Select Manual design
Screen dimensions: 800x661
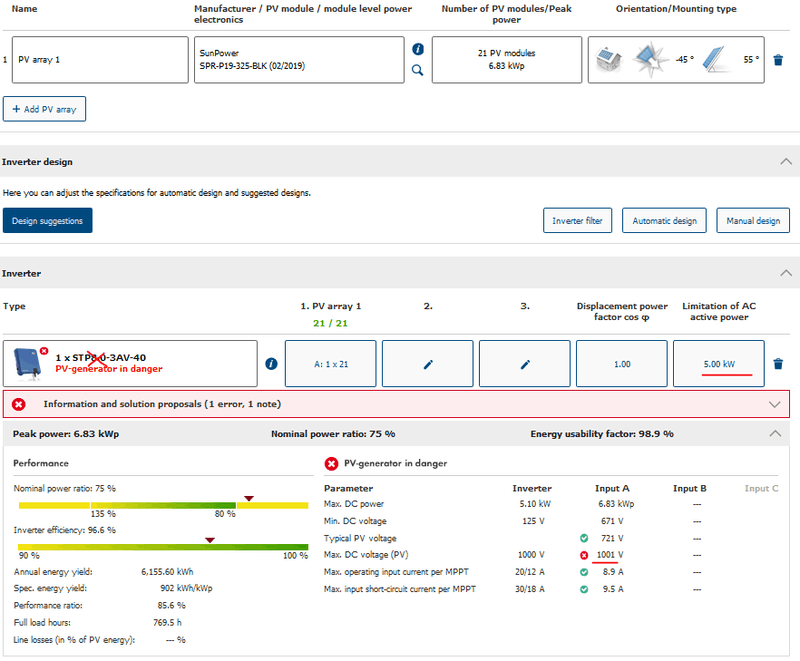click(753, 220)
